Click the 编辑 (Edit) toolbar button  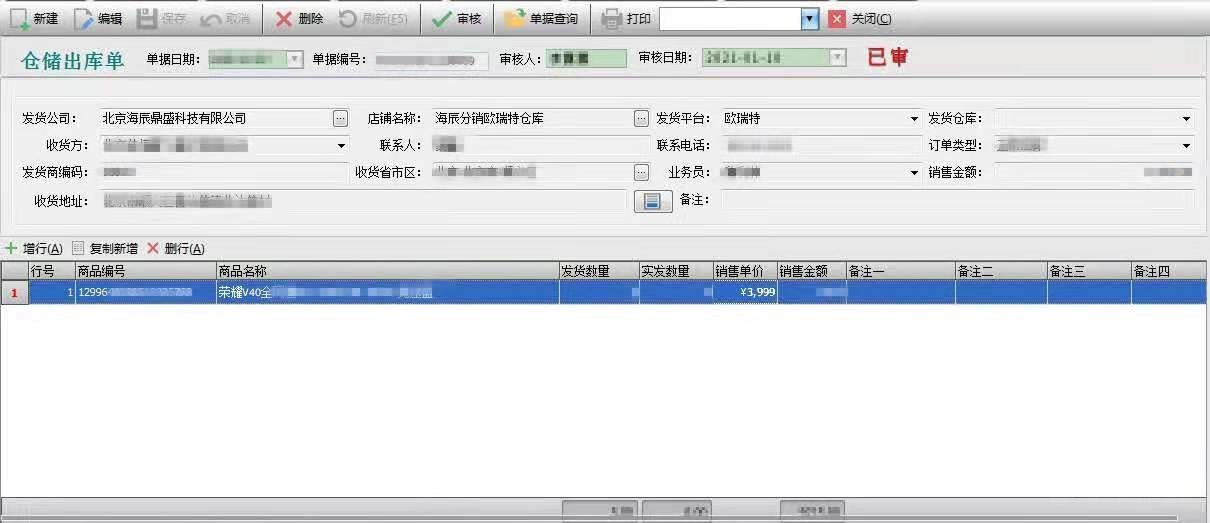(99, 18)
